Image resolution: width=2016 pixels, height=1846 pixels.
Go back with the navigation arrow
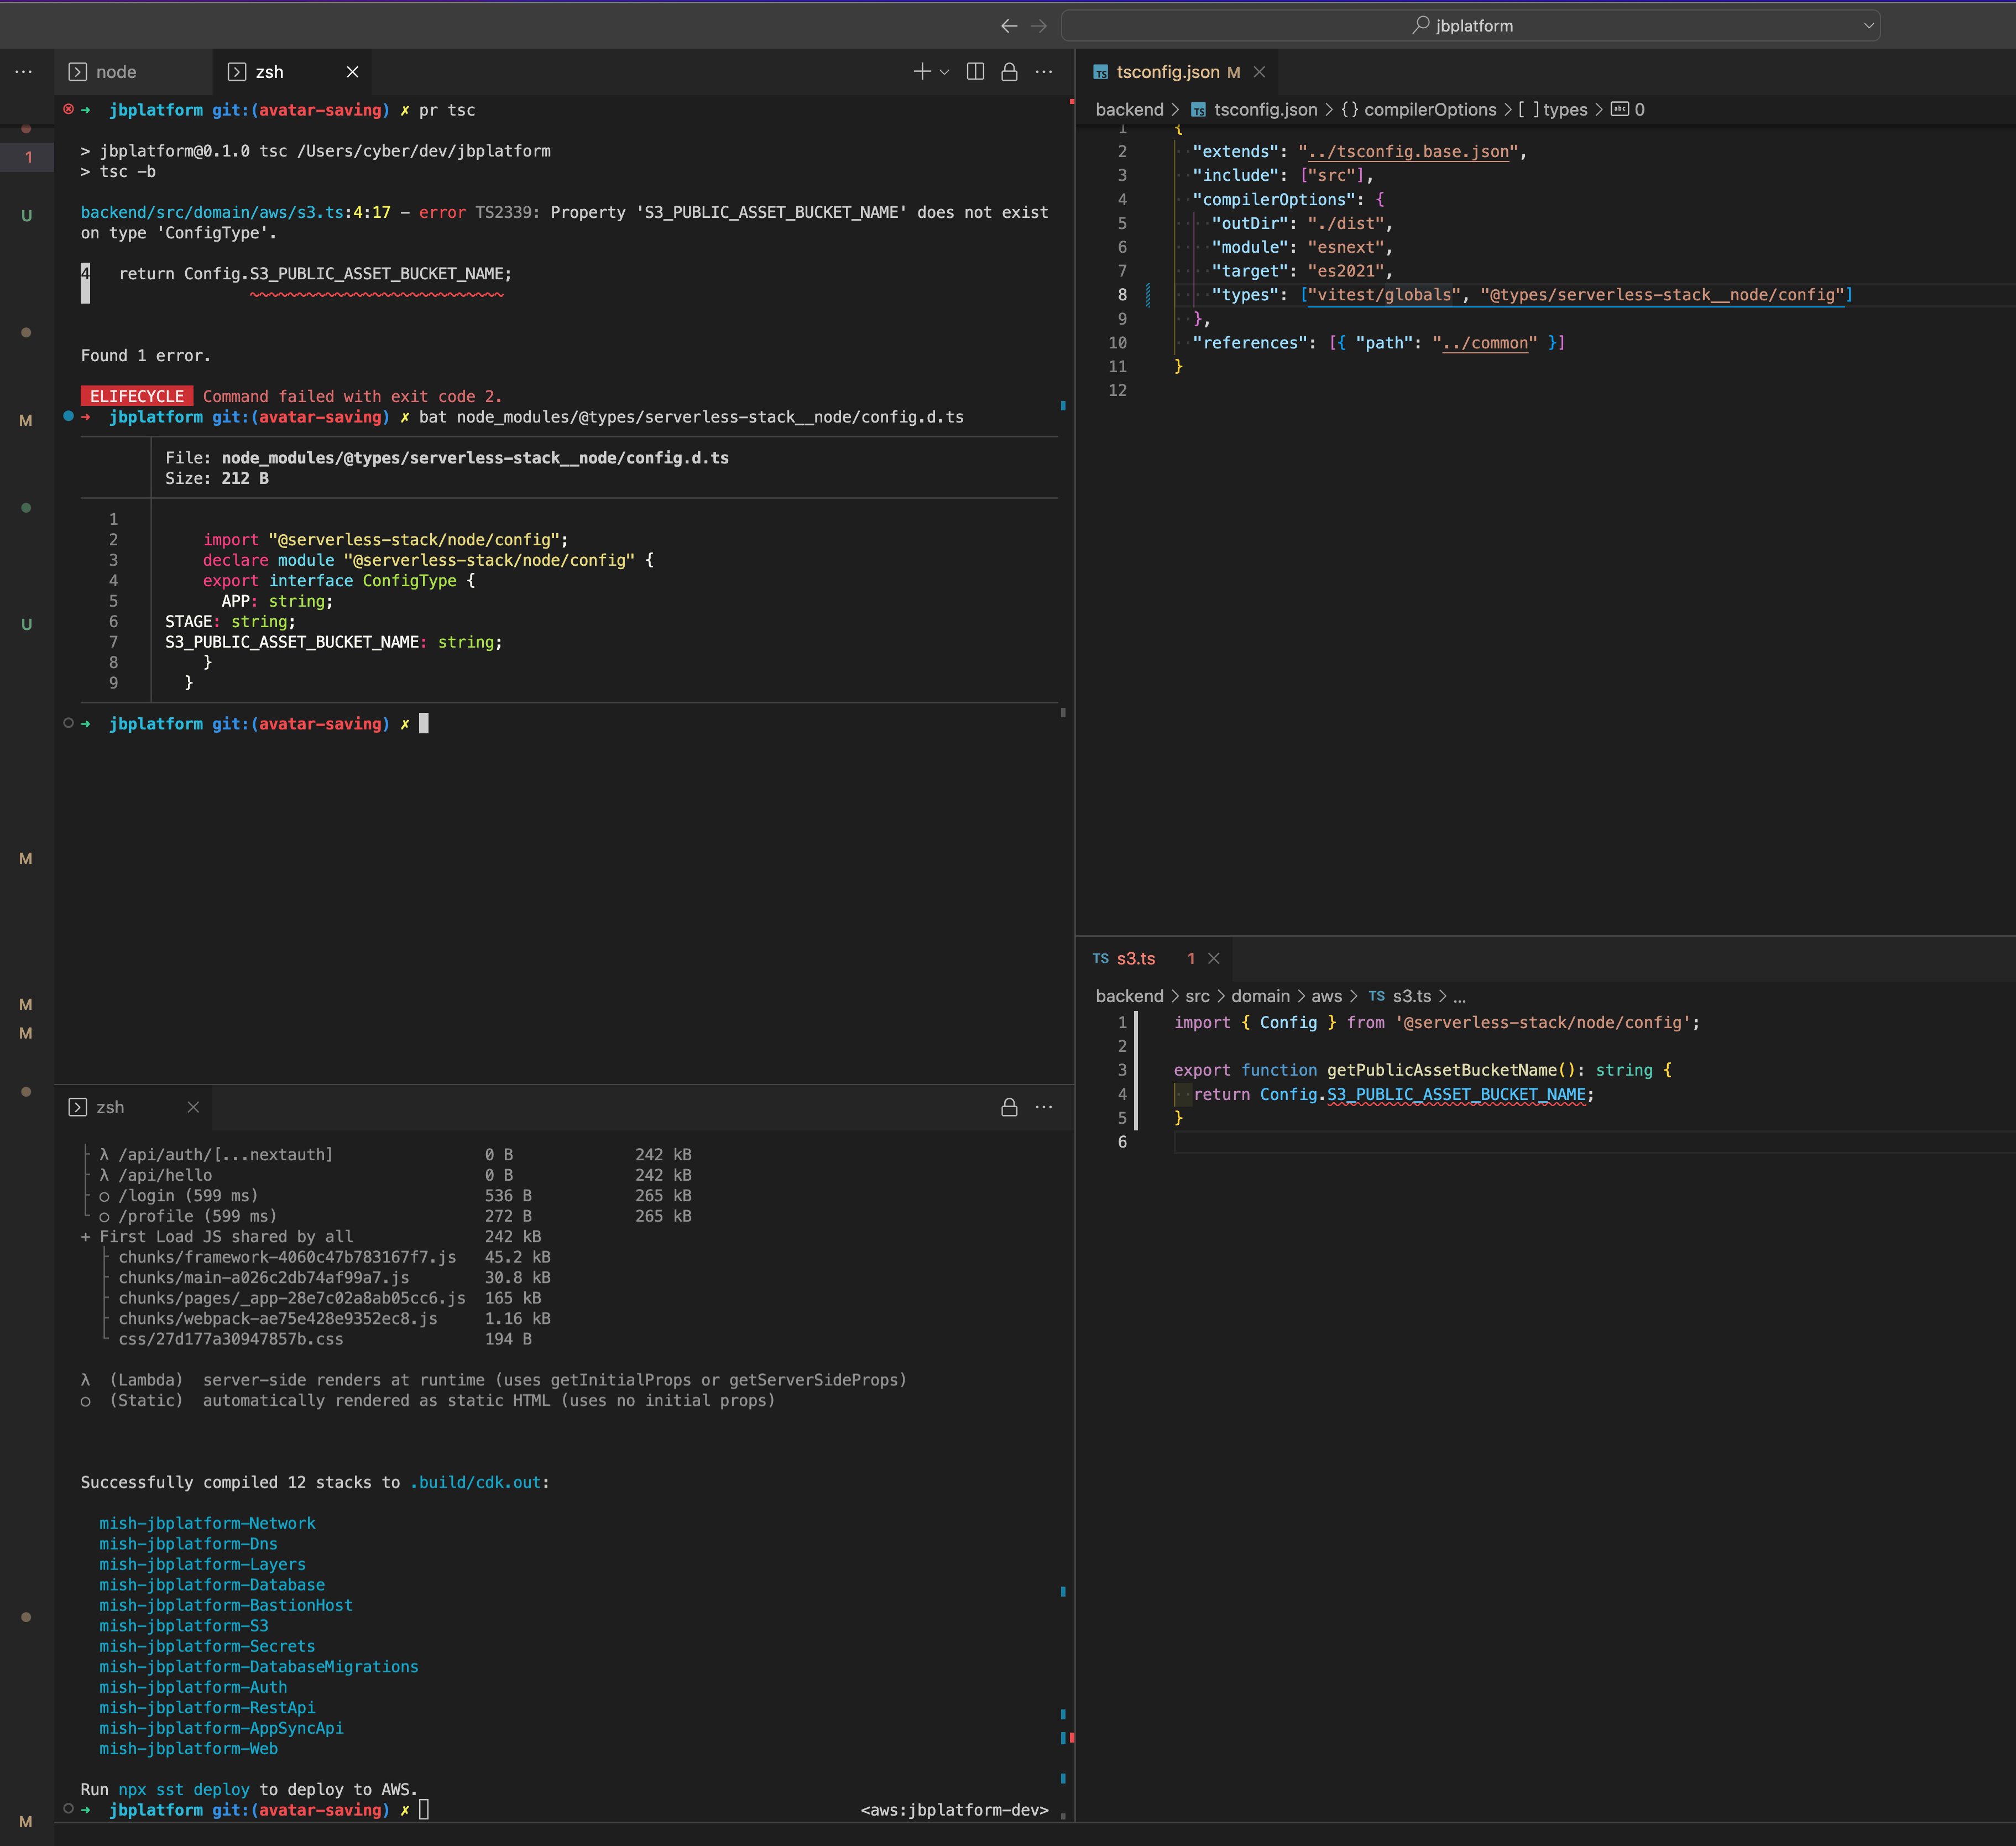point(1009,26)
